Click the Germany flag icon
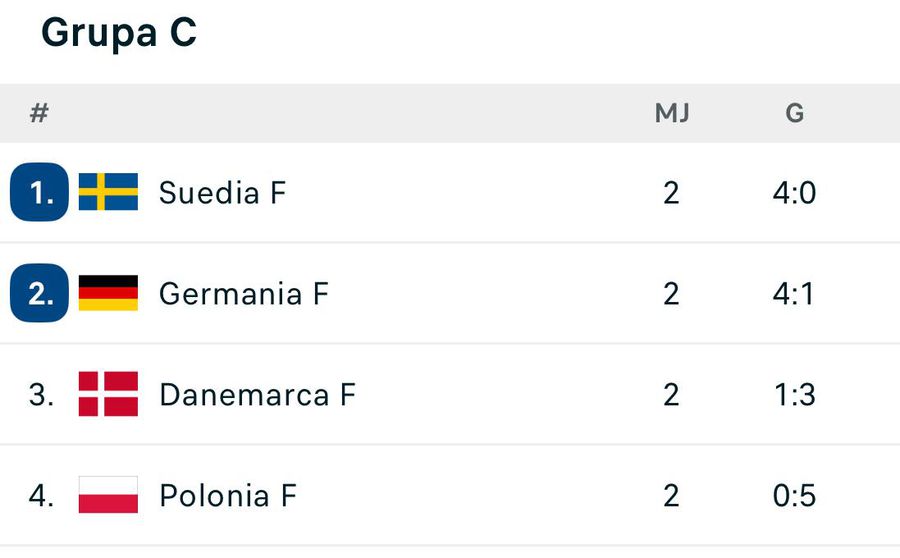Viewport: 900px width, 558px height. tap(108, 293)
